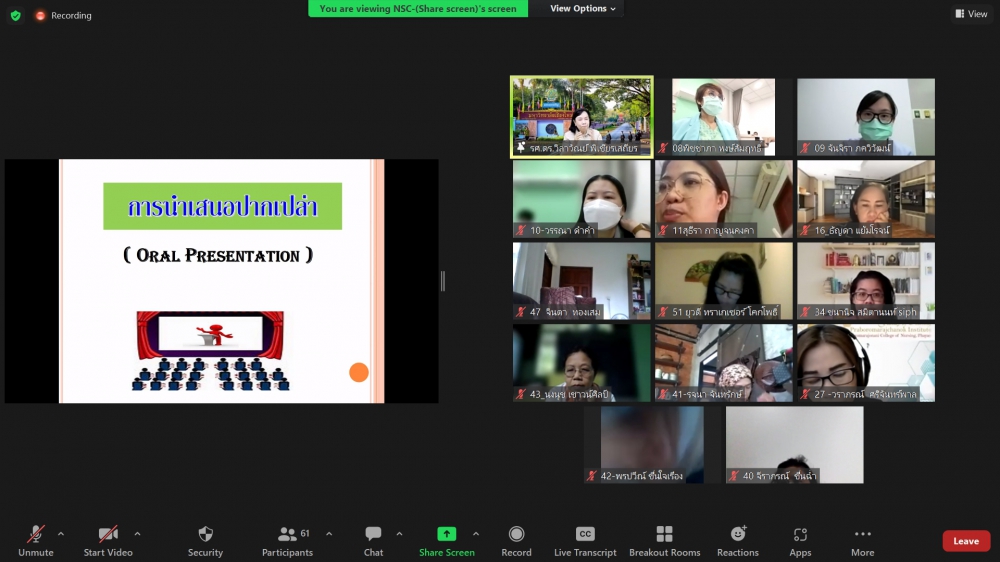Viewport: 1000px width, 562px height.
Task: Open the View Options dropdown
Action: (x=584, y=9)
